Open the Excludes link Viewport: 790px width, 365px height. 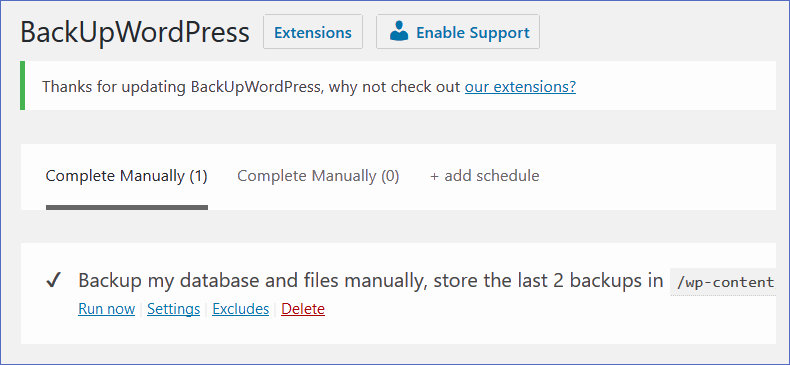point(241,309)
